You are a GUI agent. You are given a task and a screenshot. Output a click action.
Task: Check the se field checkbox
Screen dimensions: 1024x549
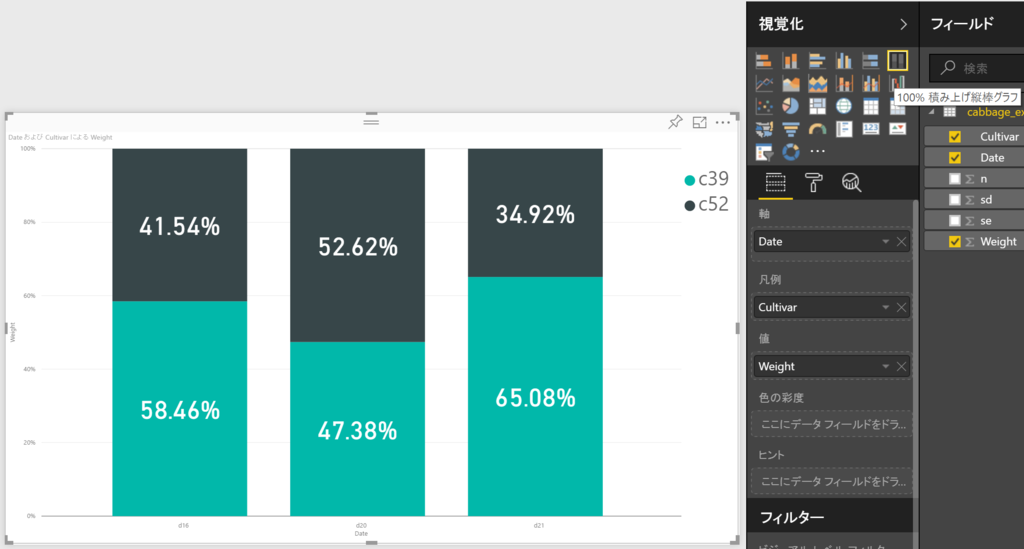[955, 220]
